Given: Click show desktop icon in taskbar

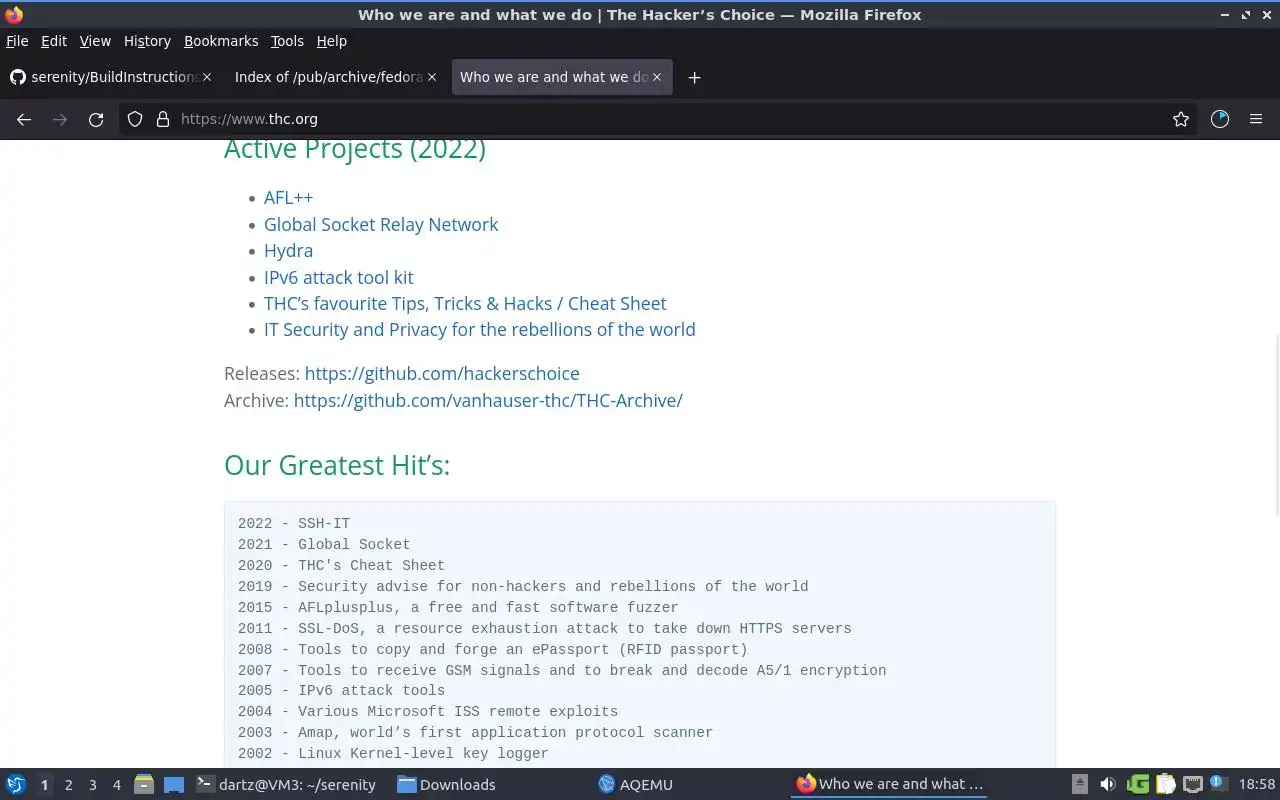Looking at the screenshot, I should coord(174,785).
